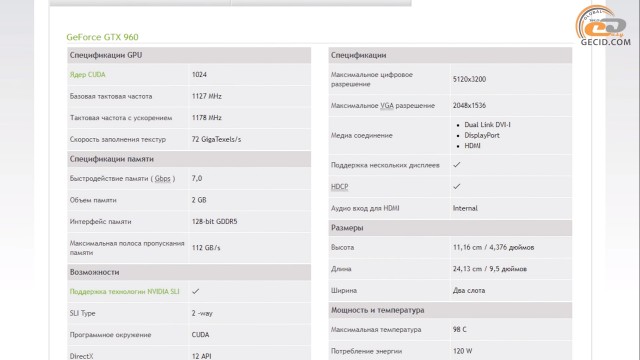Click the 'Ширина' label

[x=344, y=291]
